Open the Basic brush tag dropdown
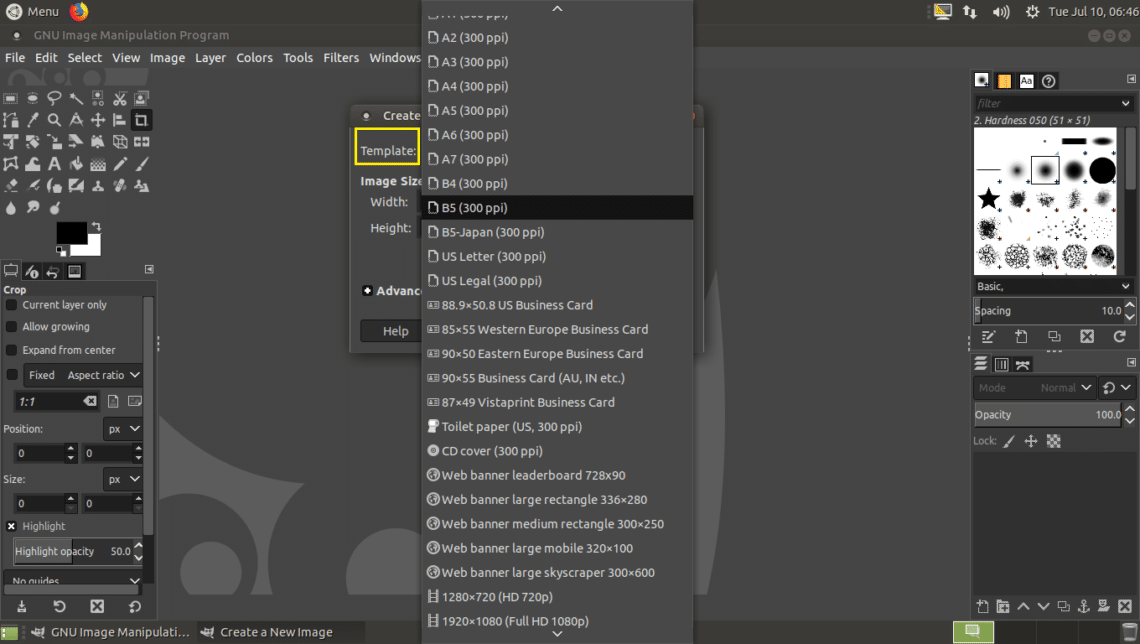 (x=1053, y=286)
